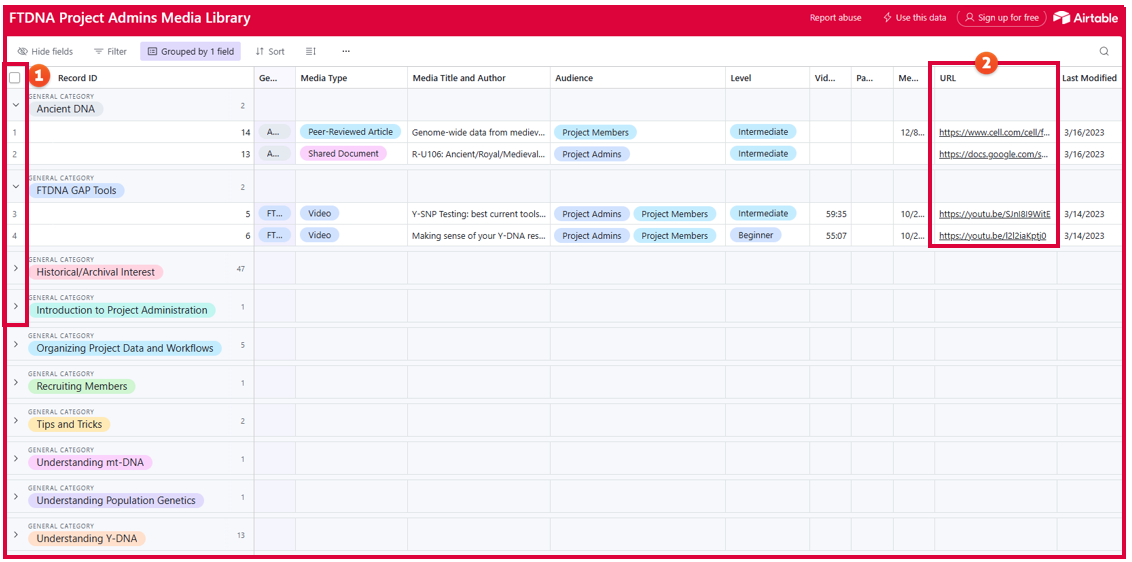Click the R-U106: Ancient/Royal/Medieval title cell
The image size is (1132, 562).
pyautogui.click(x=479, y=153)
